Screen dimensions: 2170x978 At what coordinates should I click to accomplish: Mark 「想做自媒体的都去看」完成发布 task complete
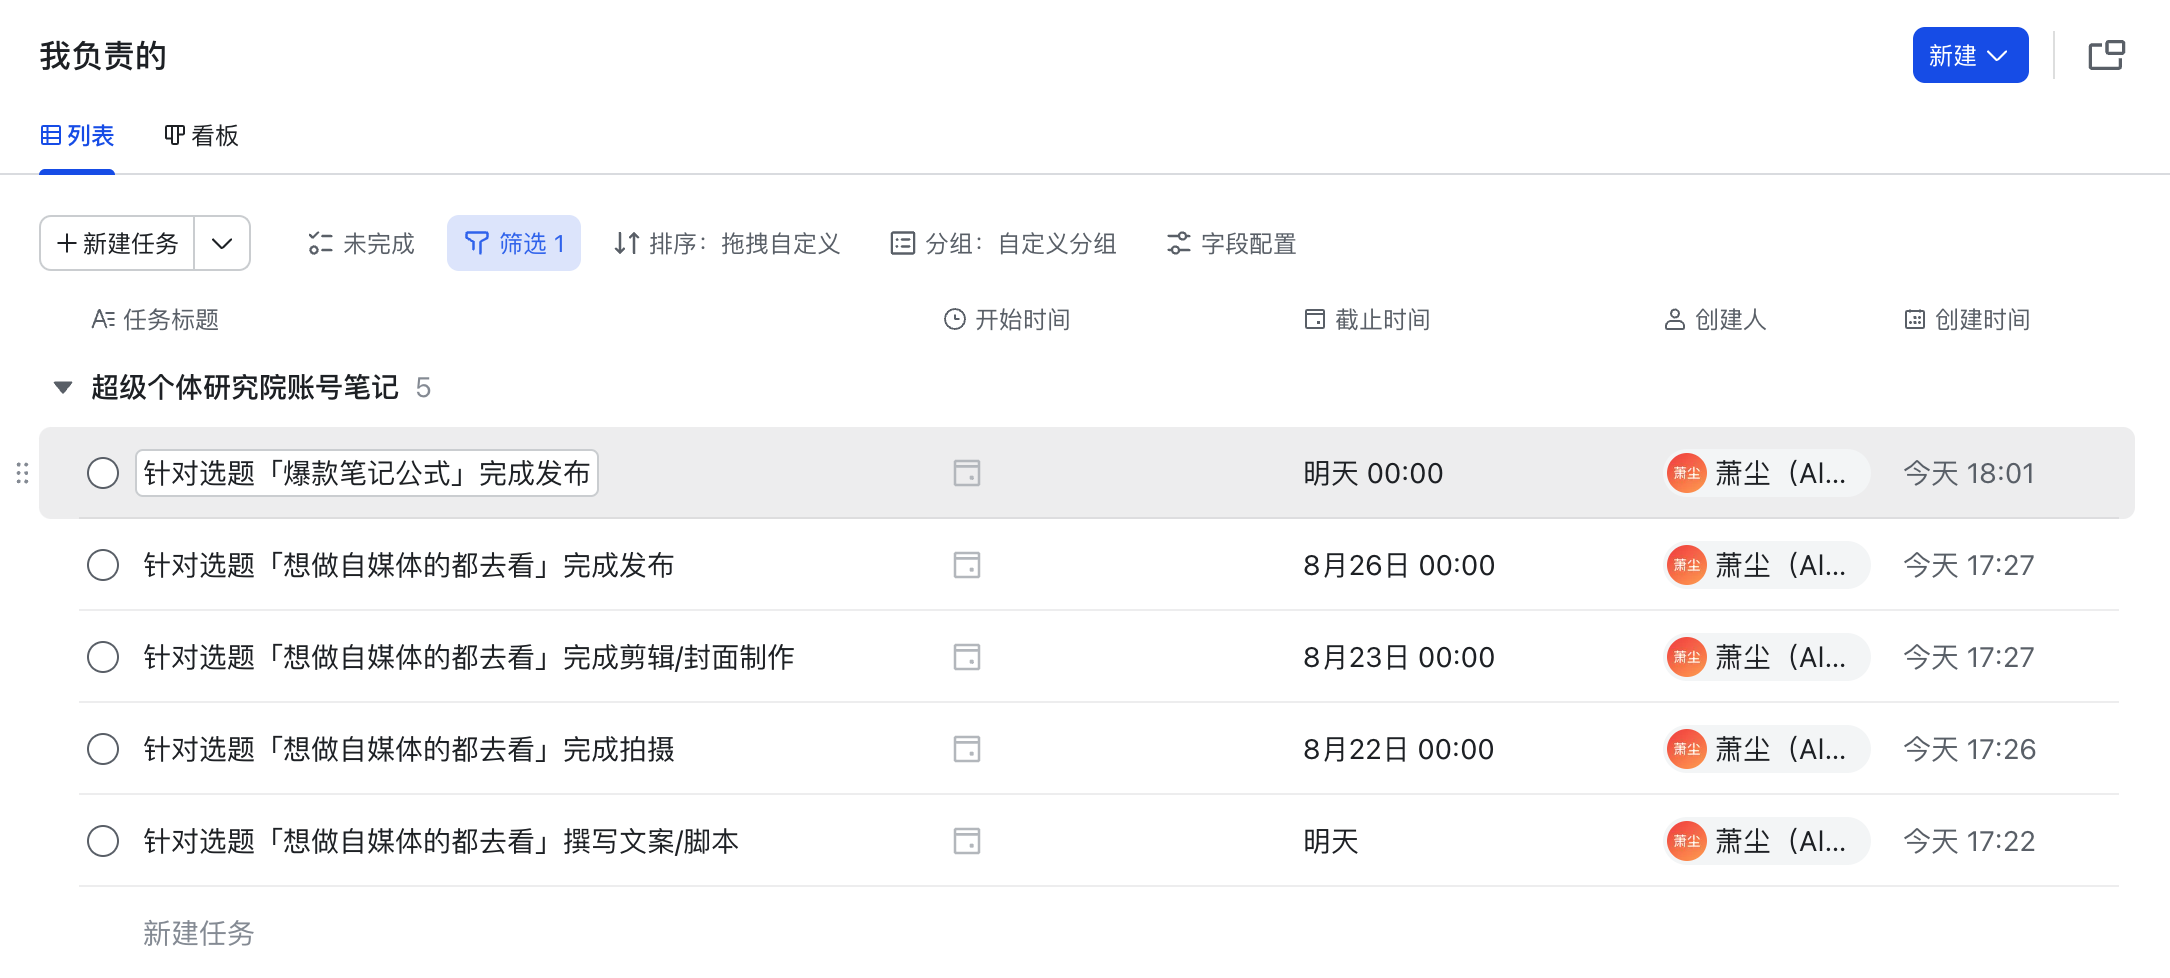103,565
